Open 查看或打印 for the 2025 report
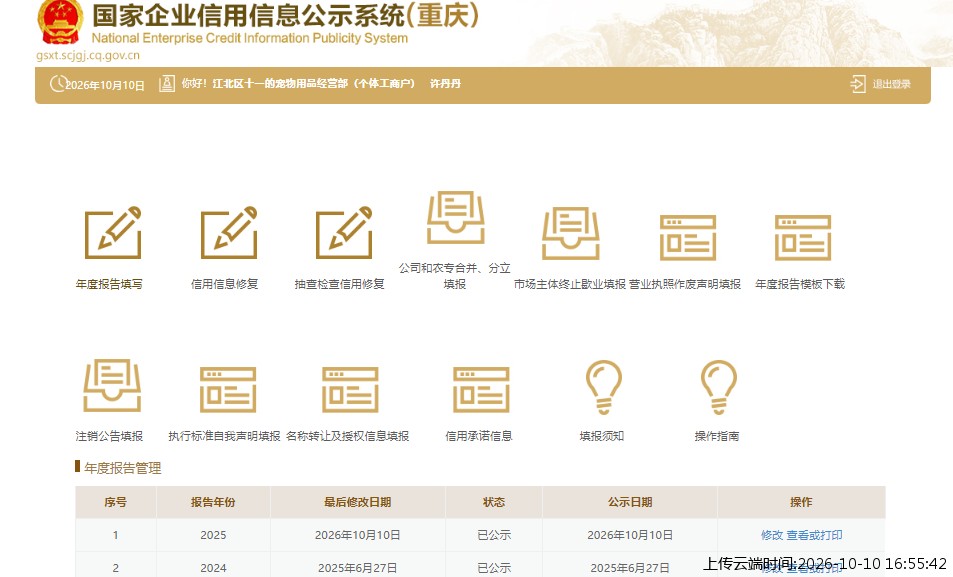This screenshot has width=953, height=577. coord(814,535)
